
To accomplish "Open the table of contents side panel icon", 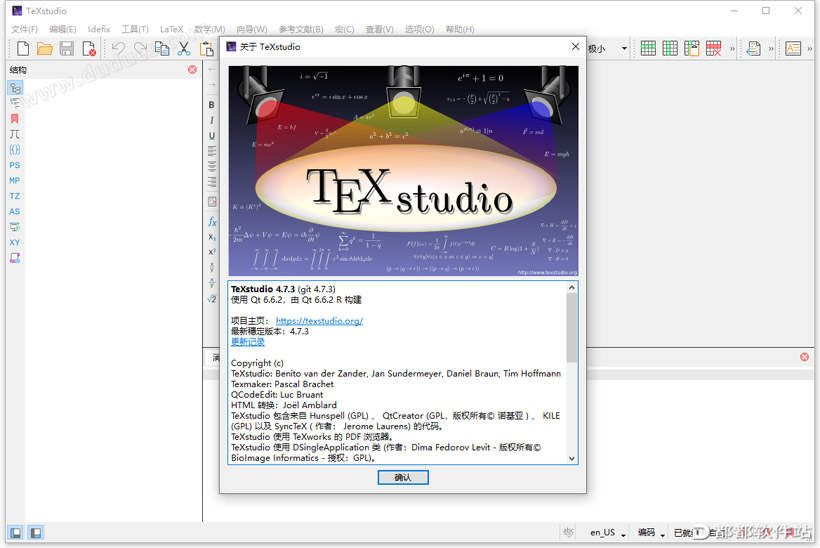I will tap(15, 103).
